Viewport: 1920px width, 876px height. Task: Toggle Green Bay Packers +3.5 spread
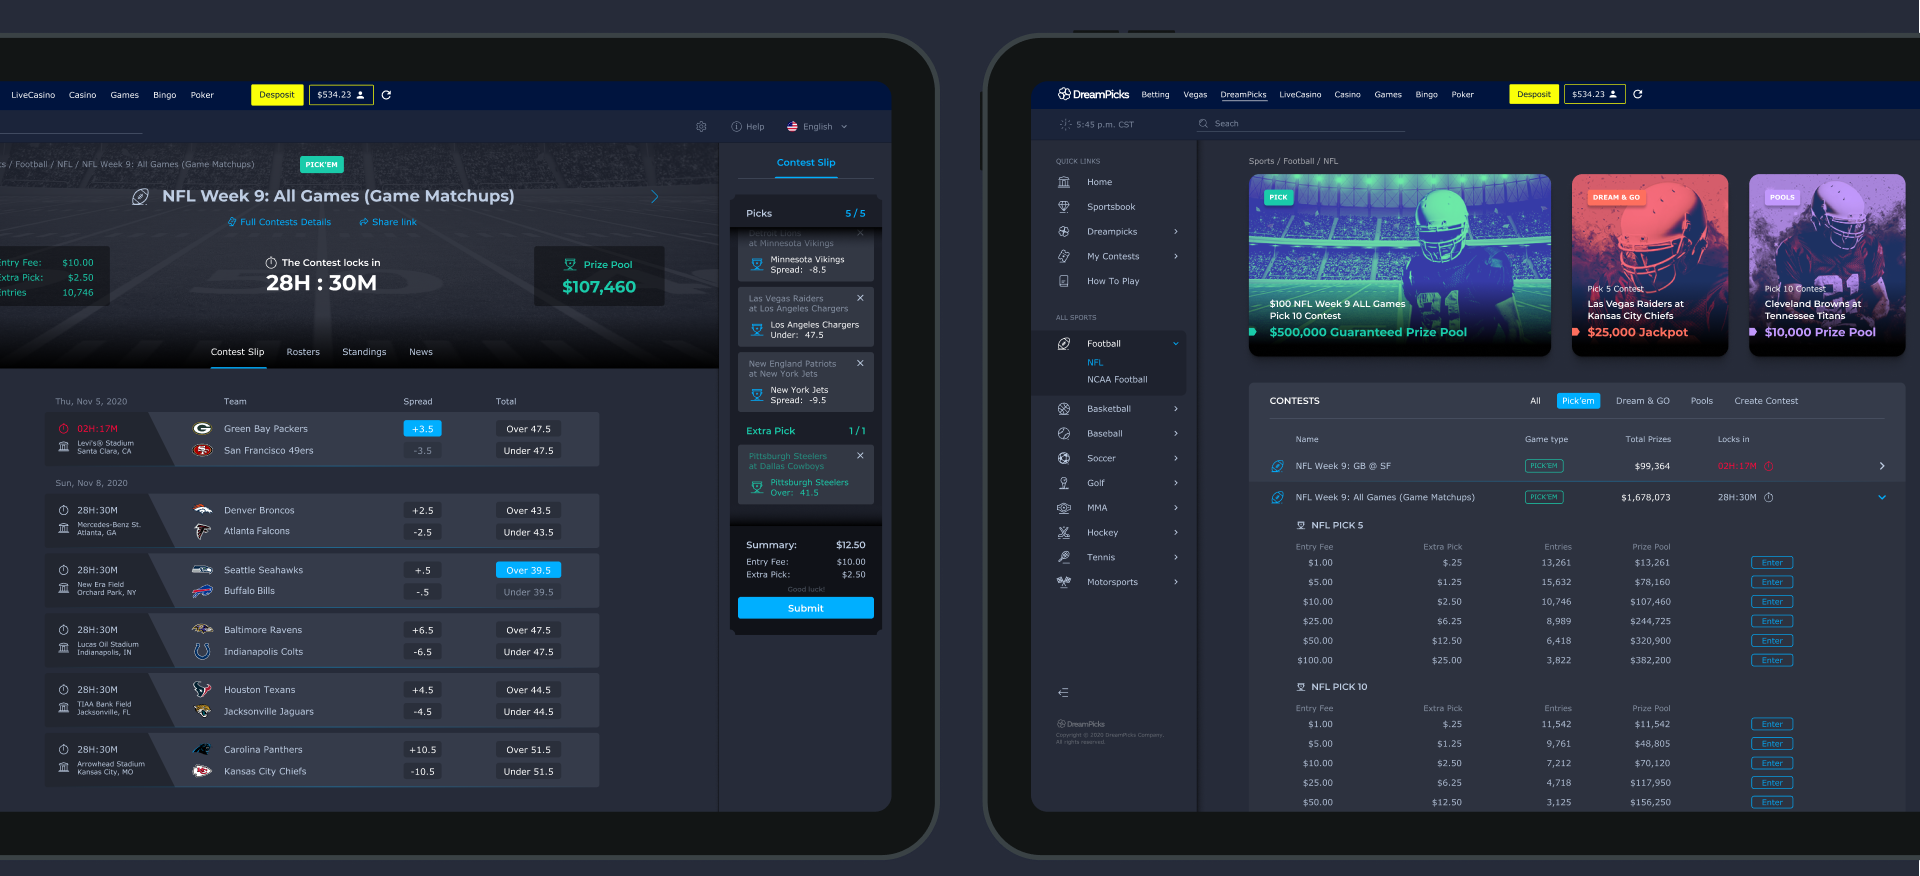(422, 429)
